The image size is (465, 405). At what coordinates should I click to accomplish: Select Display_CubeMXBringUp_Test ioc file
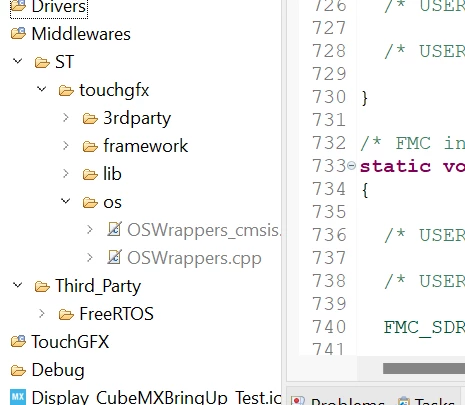click(156, 397)
